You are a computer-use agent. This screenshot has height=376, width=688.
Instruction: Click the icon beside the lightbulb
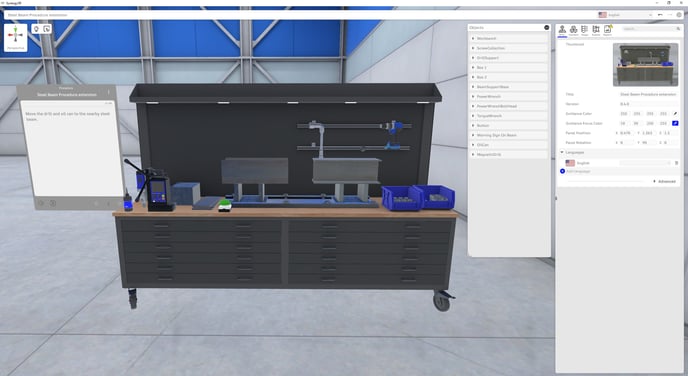(47, 29)
